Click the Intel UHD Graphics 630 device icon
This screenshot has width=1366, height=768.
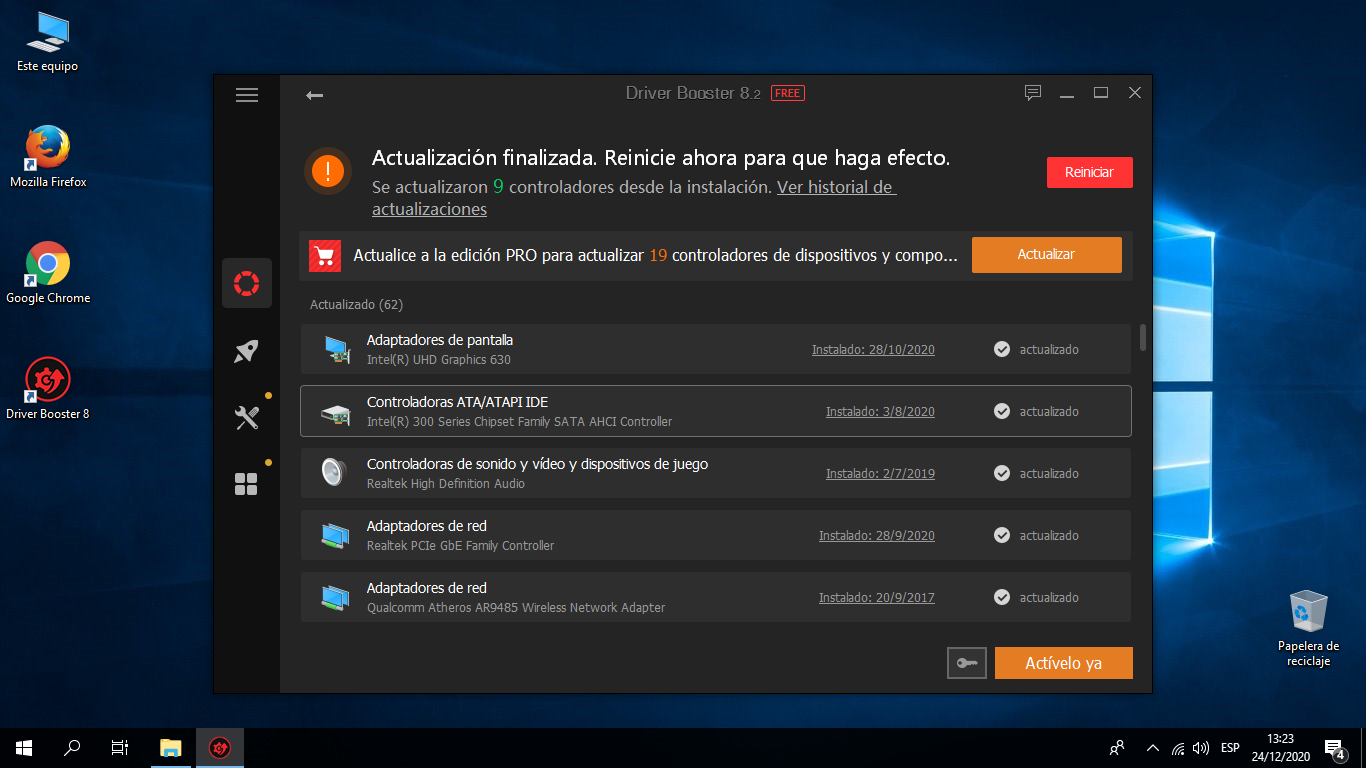(337, 349)
